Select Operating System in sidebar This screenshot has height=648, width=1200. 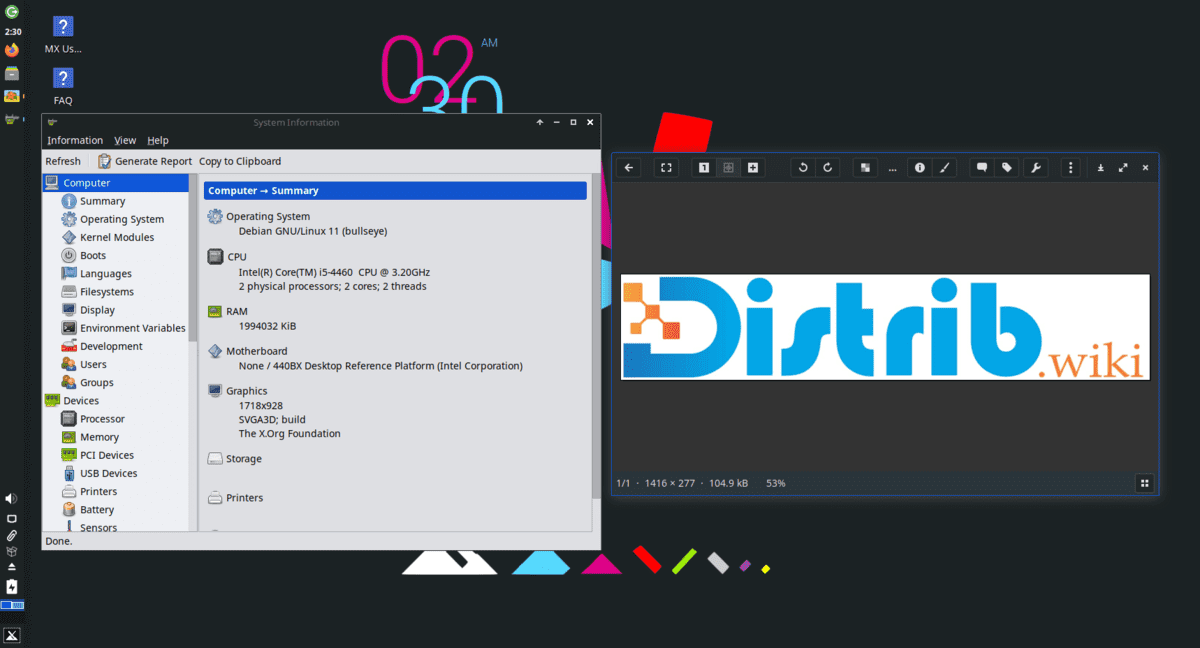(x=122, y=219)
